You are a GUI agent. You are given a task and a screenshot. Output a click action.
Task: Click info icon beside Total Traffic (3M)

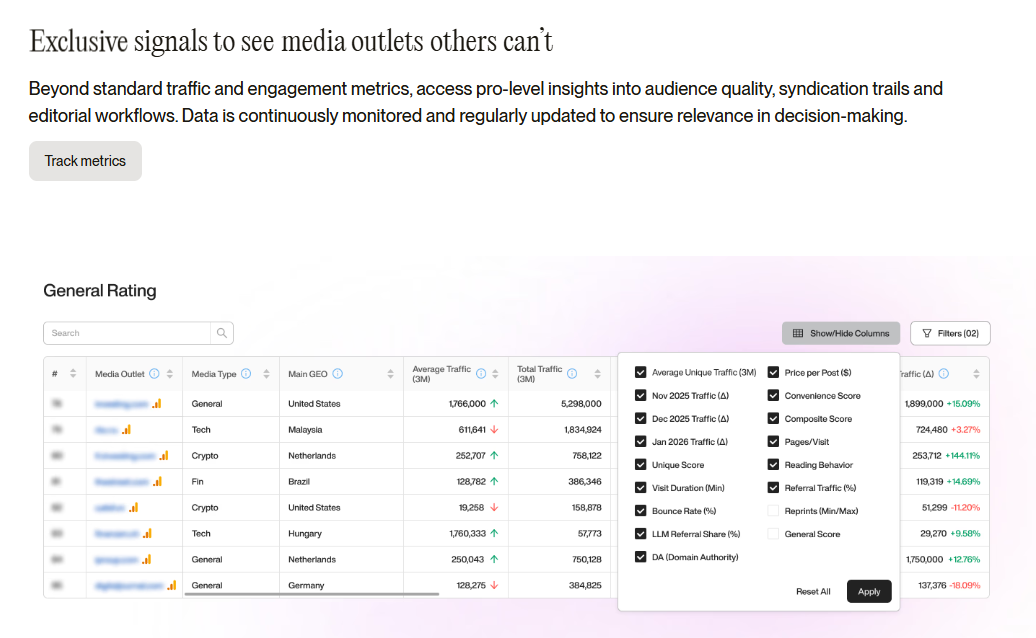point(572,374)
